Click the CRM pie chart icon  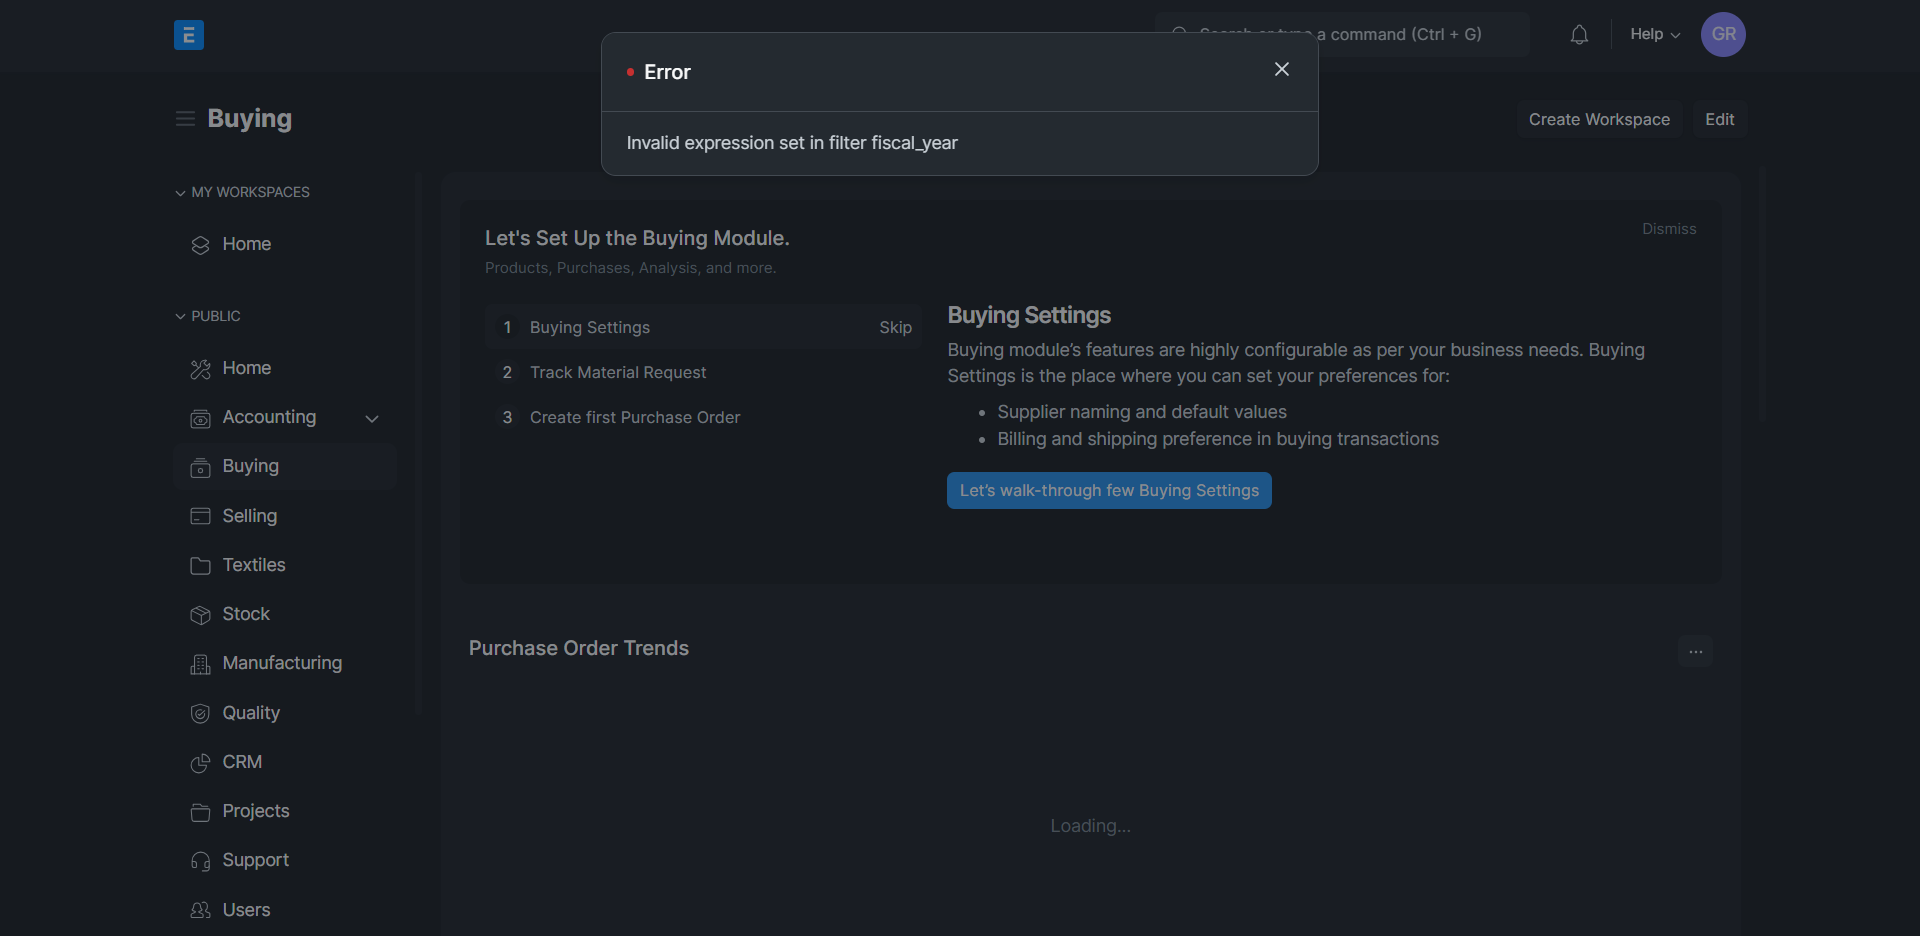pos(200,763)
